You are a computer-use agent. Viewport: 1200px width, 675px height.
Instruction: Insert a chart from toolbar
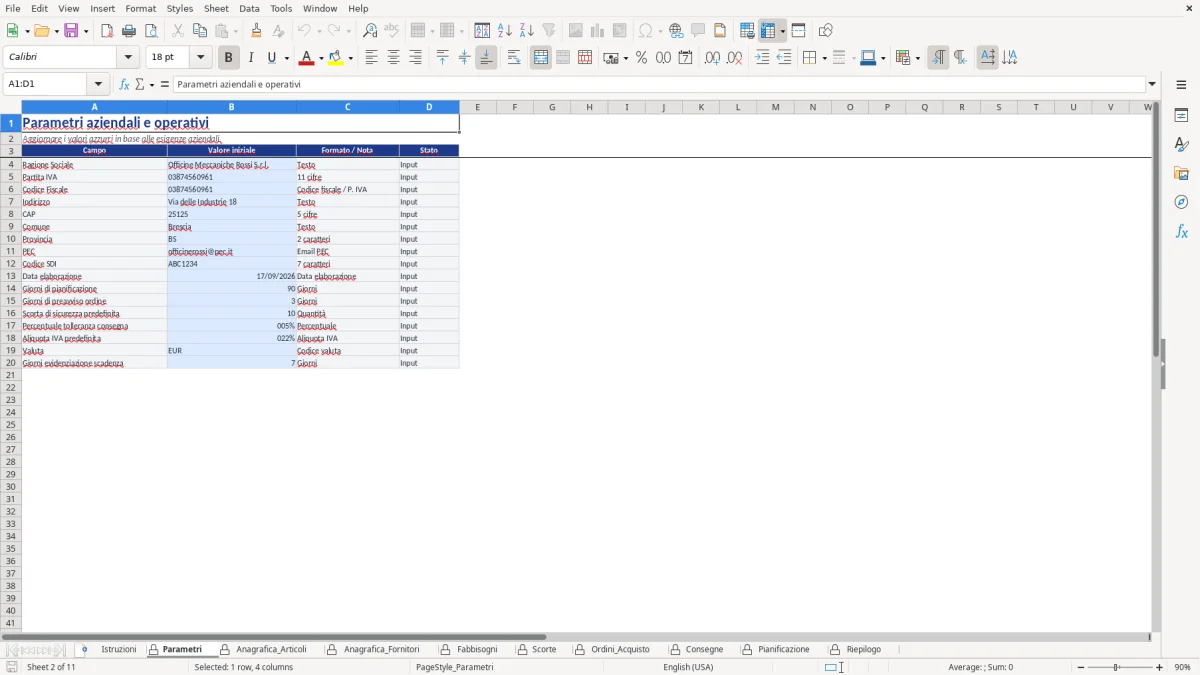click(x=598, y=31)
